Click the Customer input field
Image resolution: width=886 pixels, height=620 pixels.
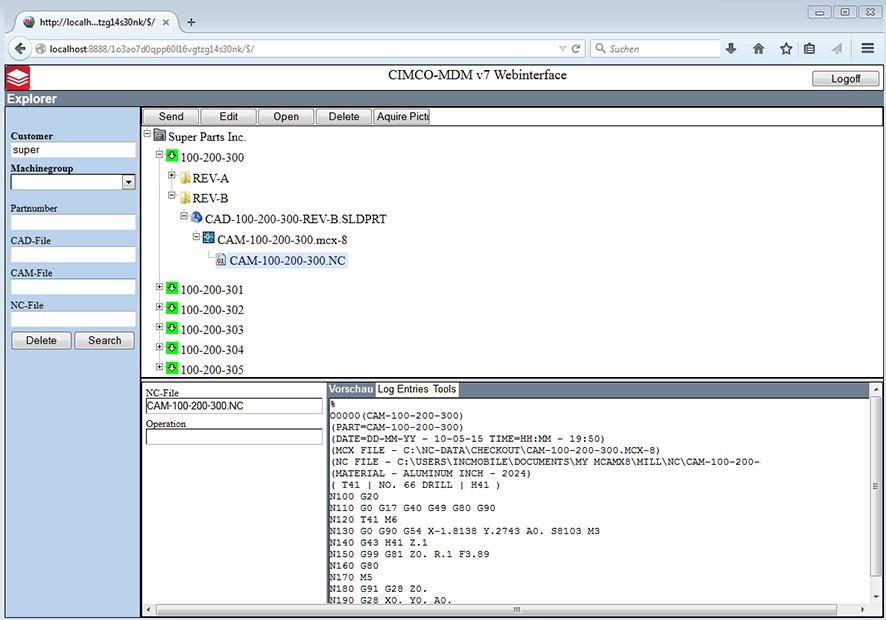tap(73, 150)
